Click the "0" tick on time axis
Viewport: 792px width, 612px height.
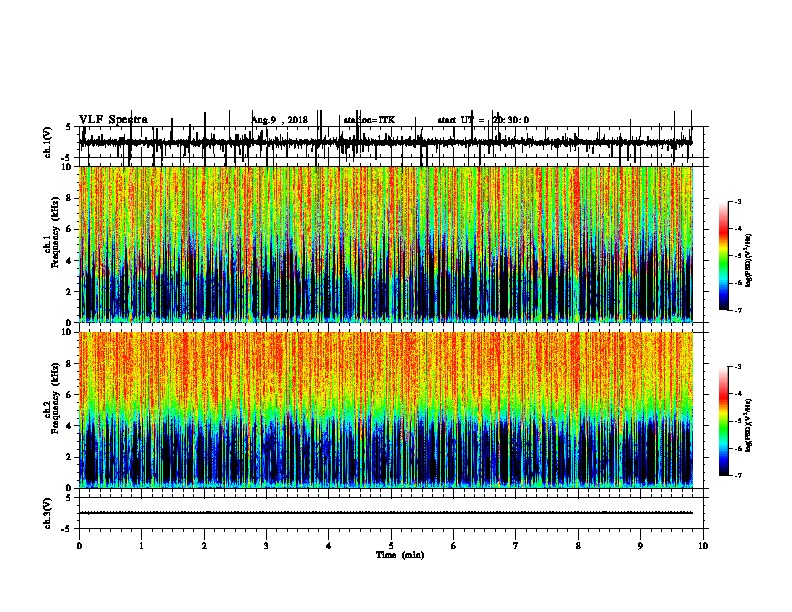pyautogui.click(x=79, y=546)
